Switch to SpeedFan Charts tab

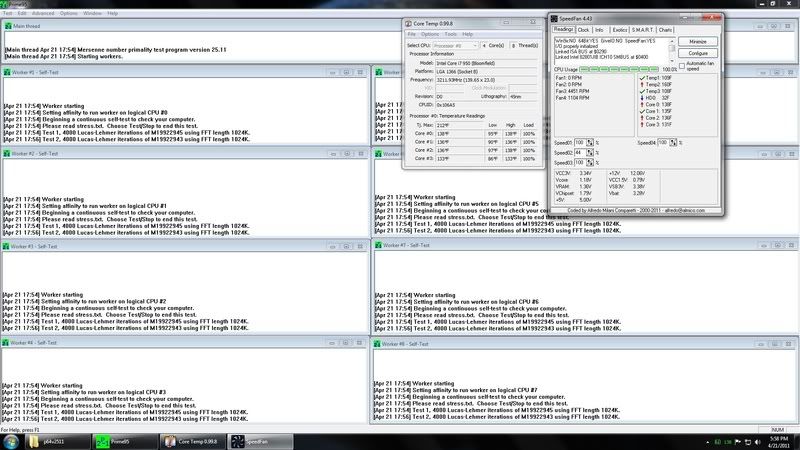tap(665, 30)
